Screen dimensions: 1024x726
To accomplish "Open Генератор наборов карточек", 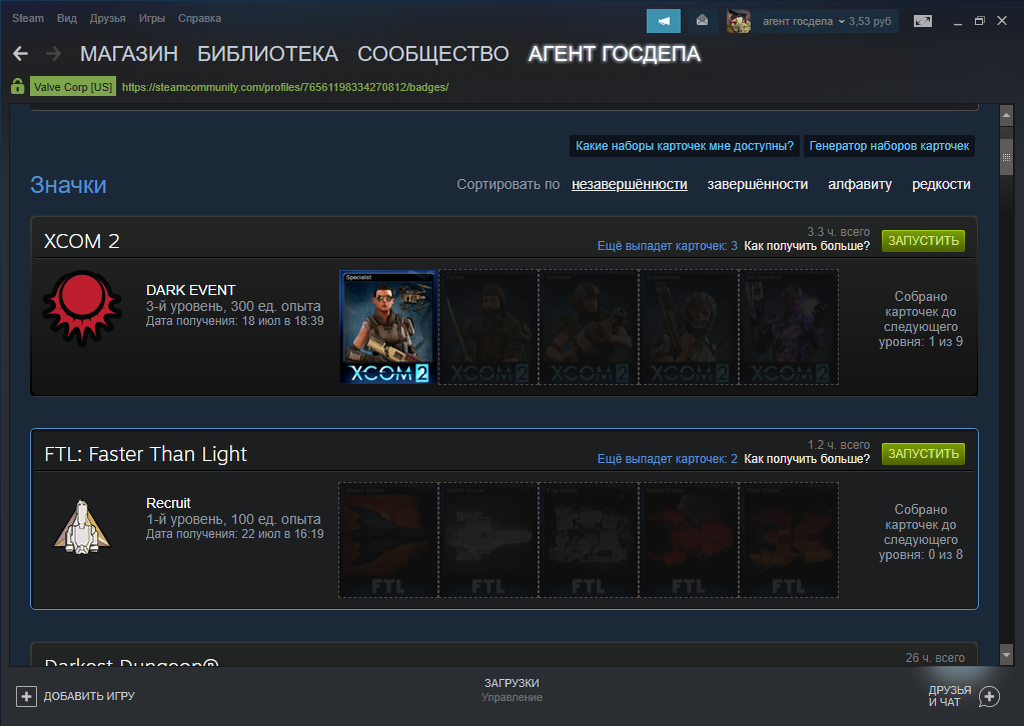I will [889, 146].
